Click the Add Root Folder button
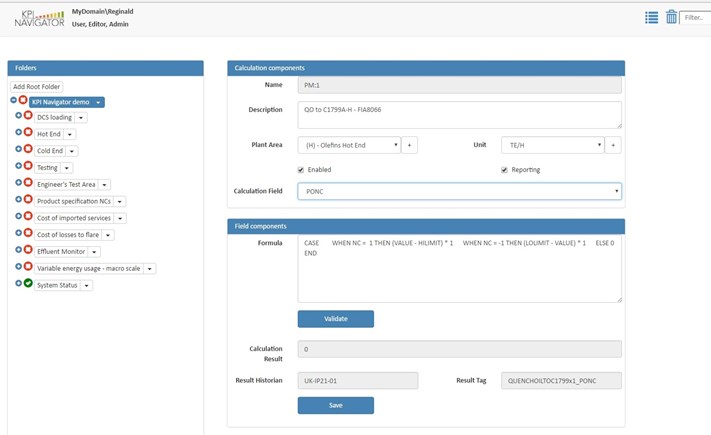Screen dimensions: 711x435 pos(36,87)
